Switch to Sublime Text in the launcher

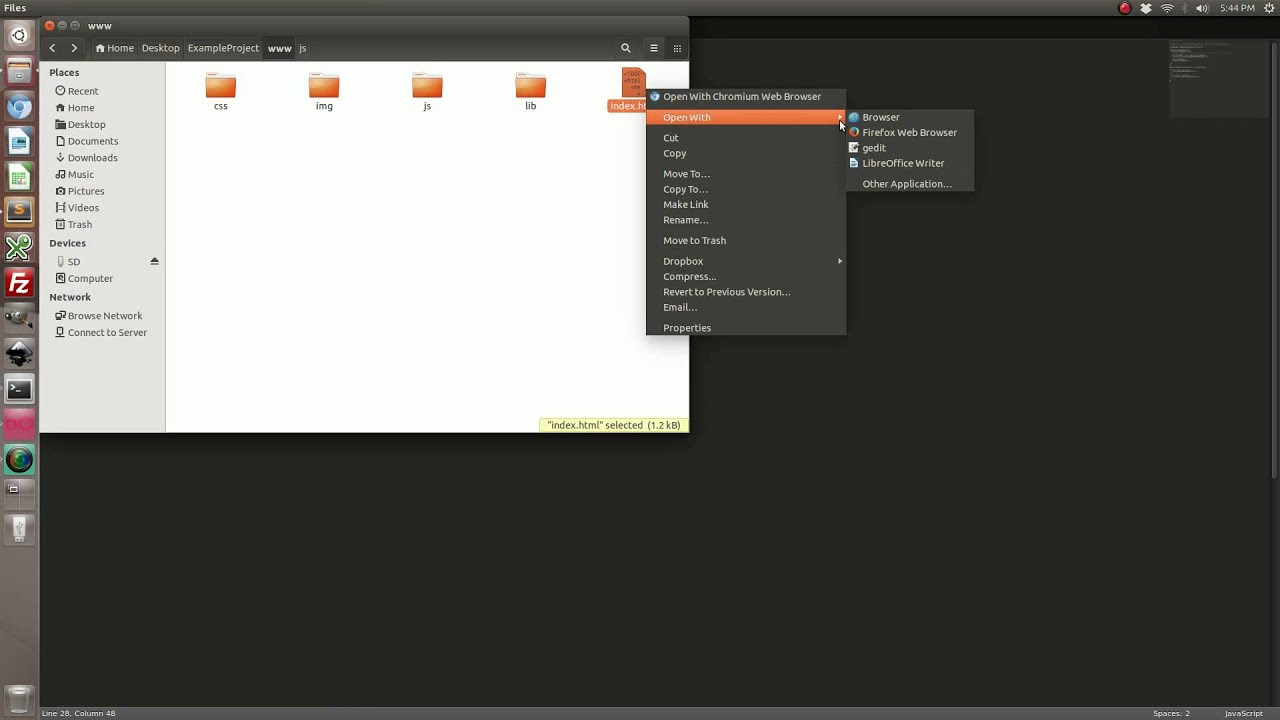[19, 212]
